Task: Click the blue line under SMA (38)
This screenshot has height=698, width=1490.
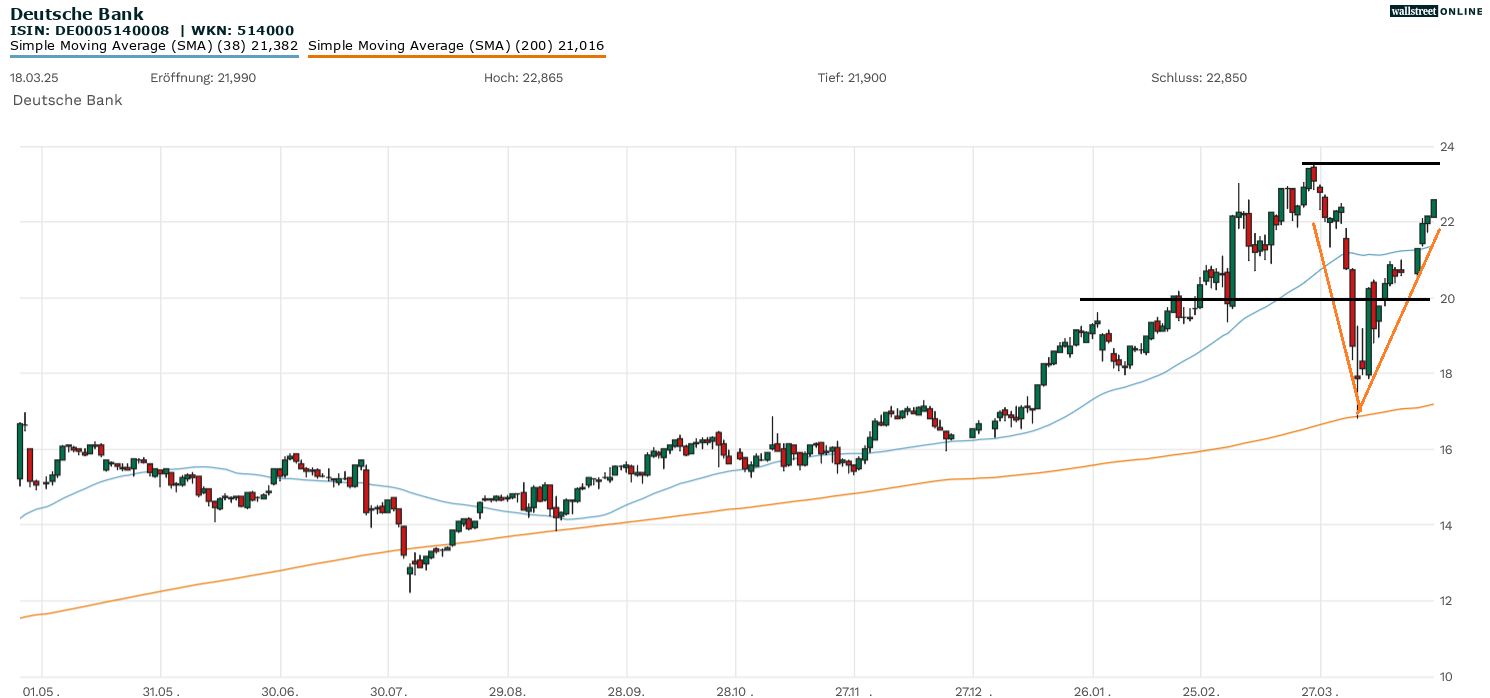Action: pos(154,56)
